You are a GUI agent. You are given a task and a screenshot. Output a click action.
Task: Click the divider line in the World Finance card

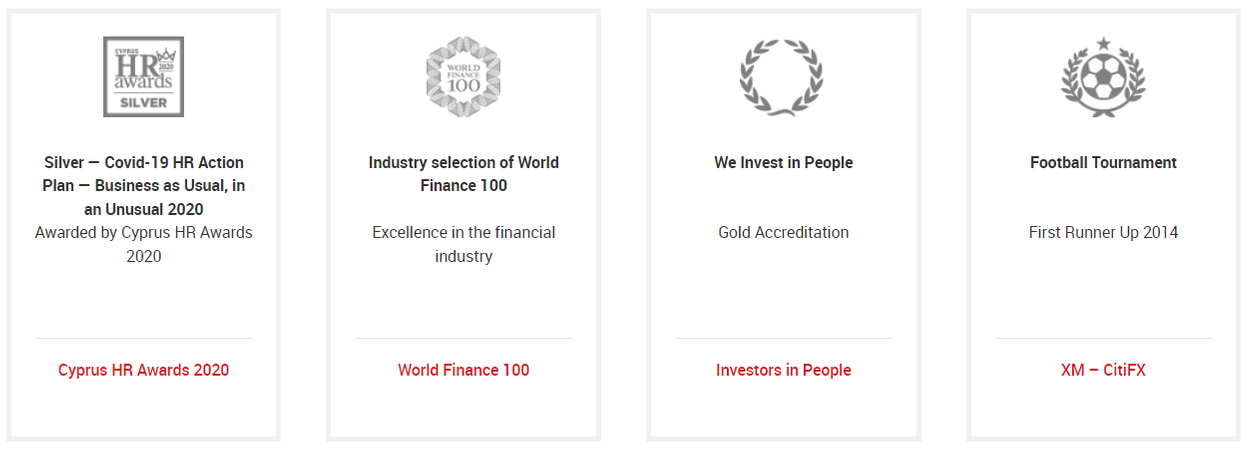click(463, 338)
